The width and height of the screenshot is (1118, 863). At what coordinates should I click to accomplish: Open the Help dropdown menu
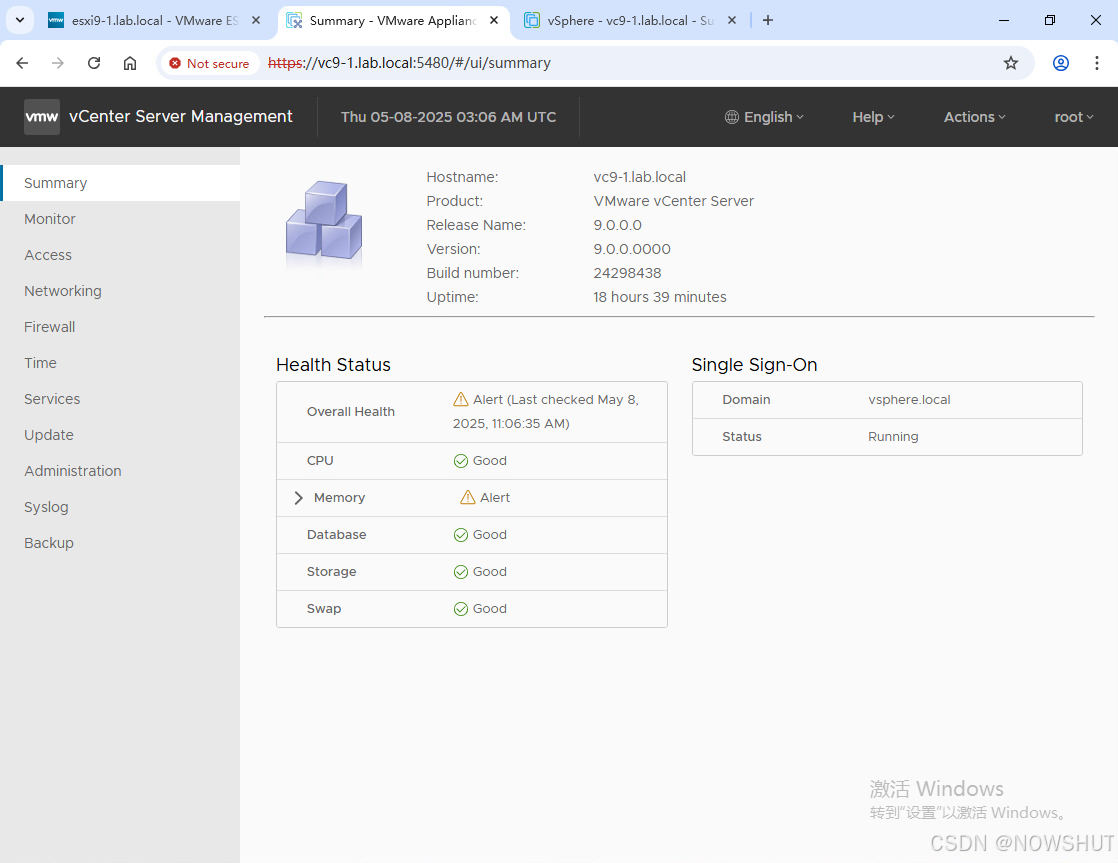[873, 117]
